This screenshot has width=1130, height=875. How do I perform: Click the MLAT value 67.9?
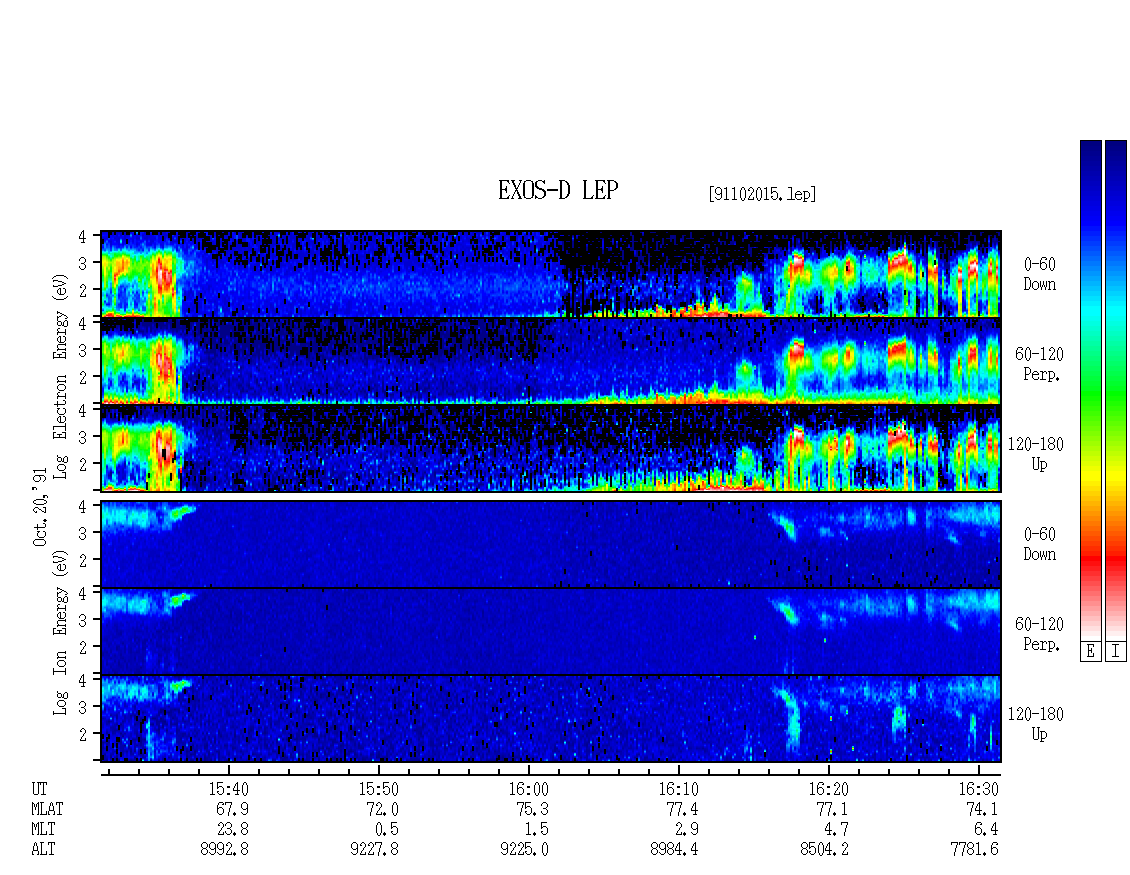pyautogui.click(x=232, y=809)
